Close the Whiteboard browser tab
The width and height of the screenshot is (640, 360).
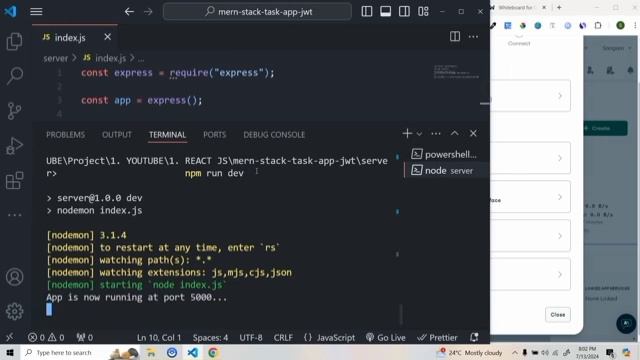click(544, 7)
